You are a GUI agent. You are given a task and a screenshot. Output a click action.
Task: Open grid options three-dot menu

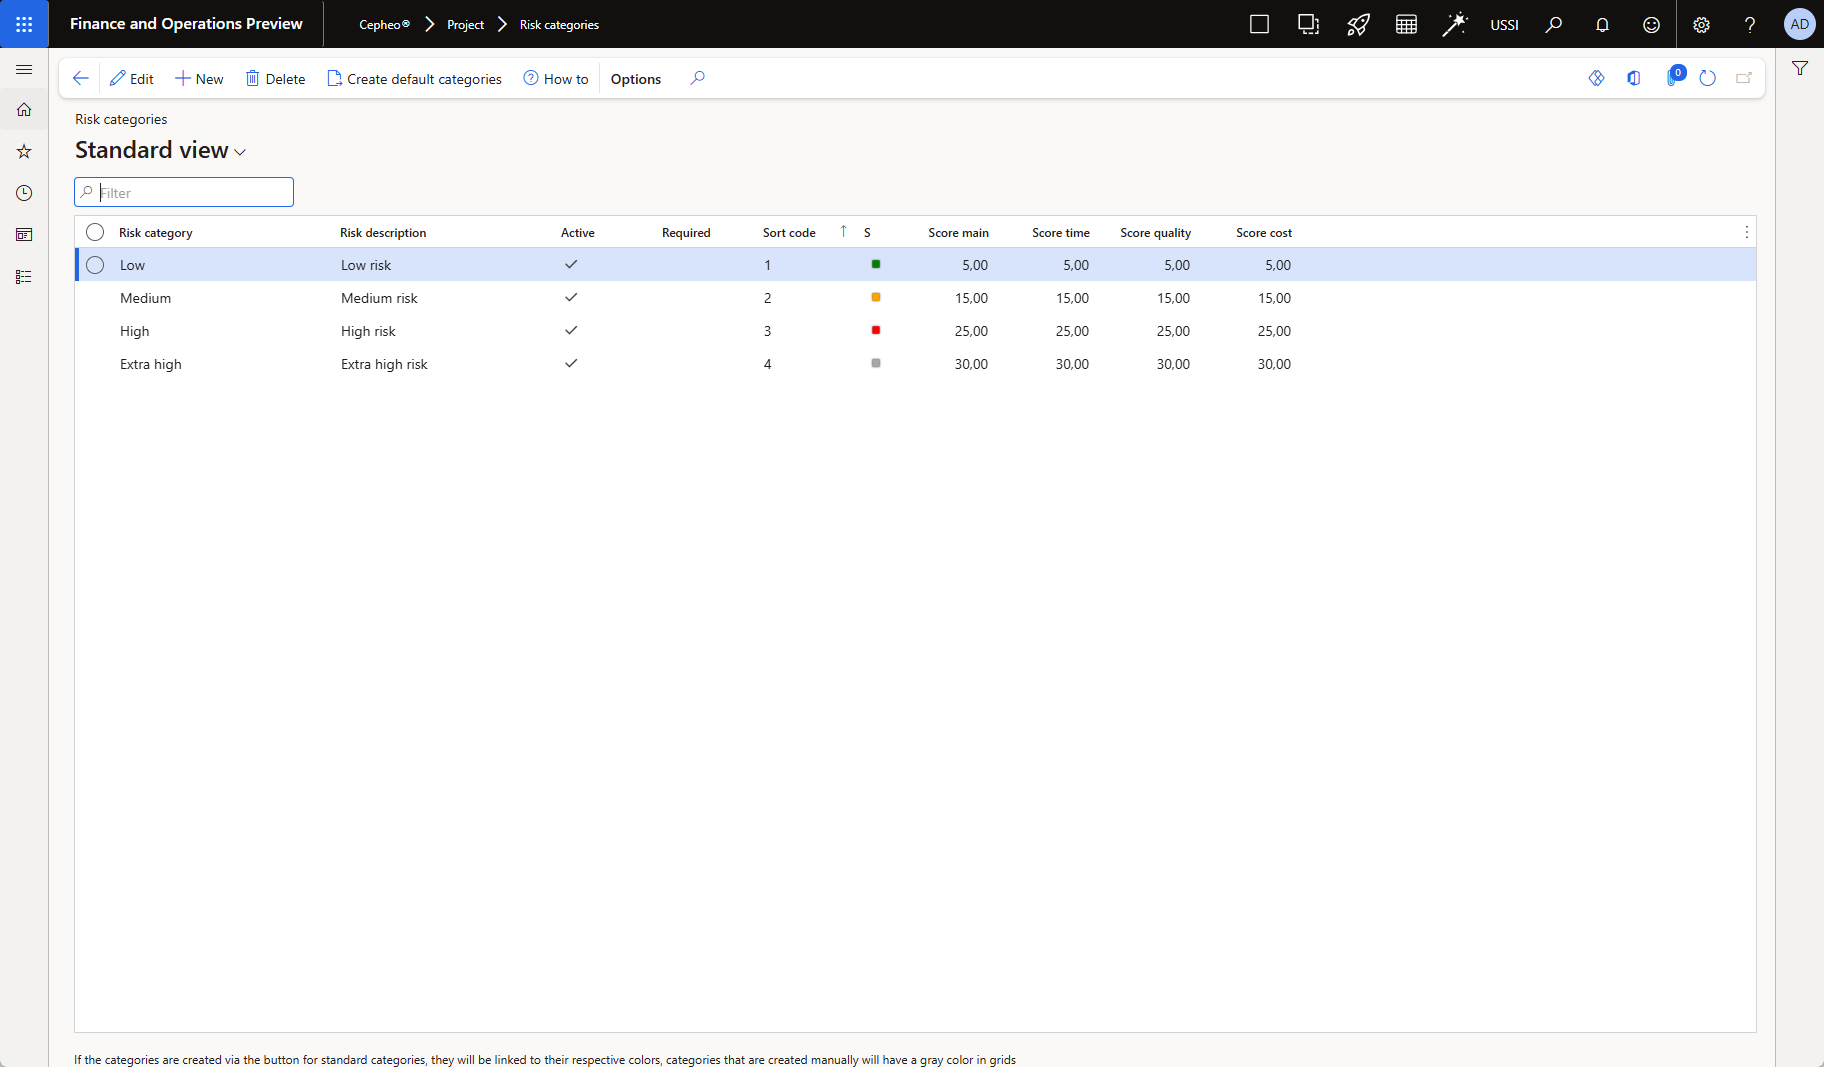(1746, 232)
